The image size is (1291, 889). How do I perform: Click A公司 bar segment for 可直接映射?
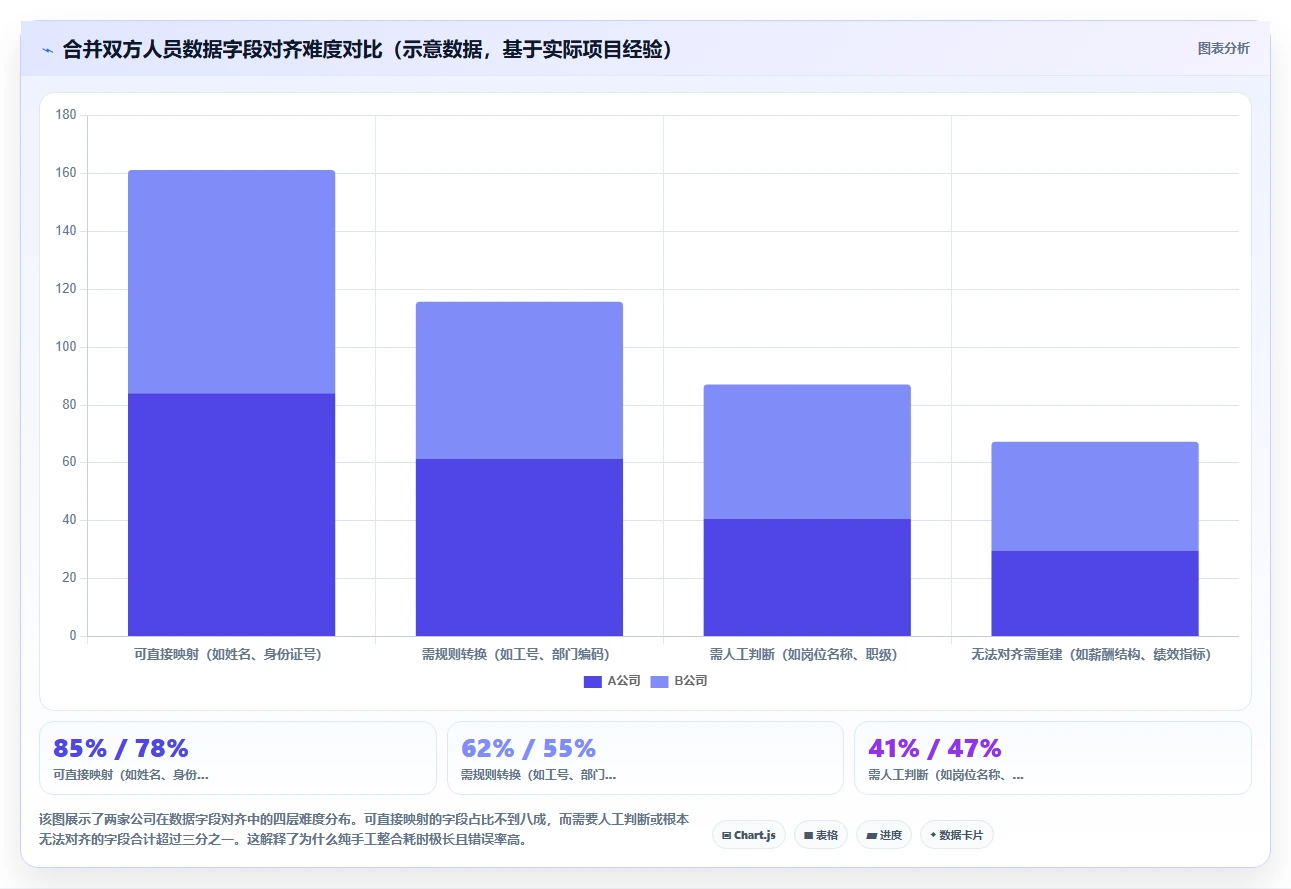[x=231, y=514]
